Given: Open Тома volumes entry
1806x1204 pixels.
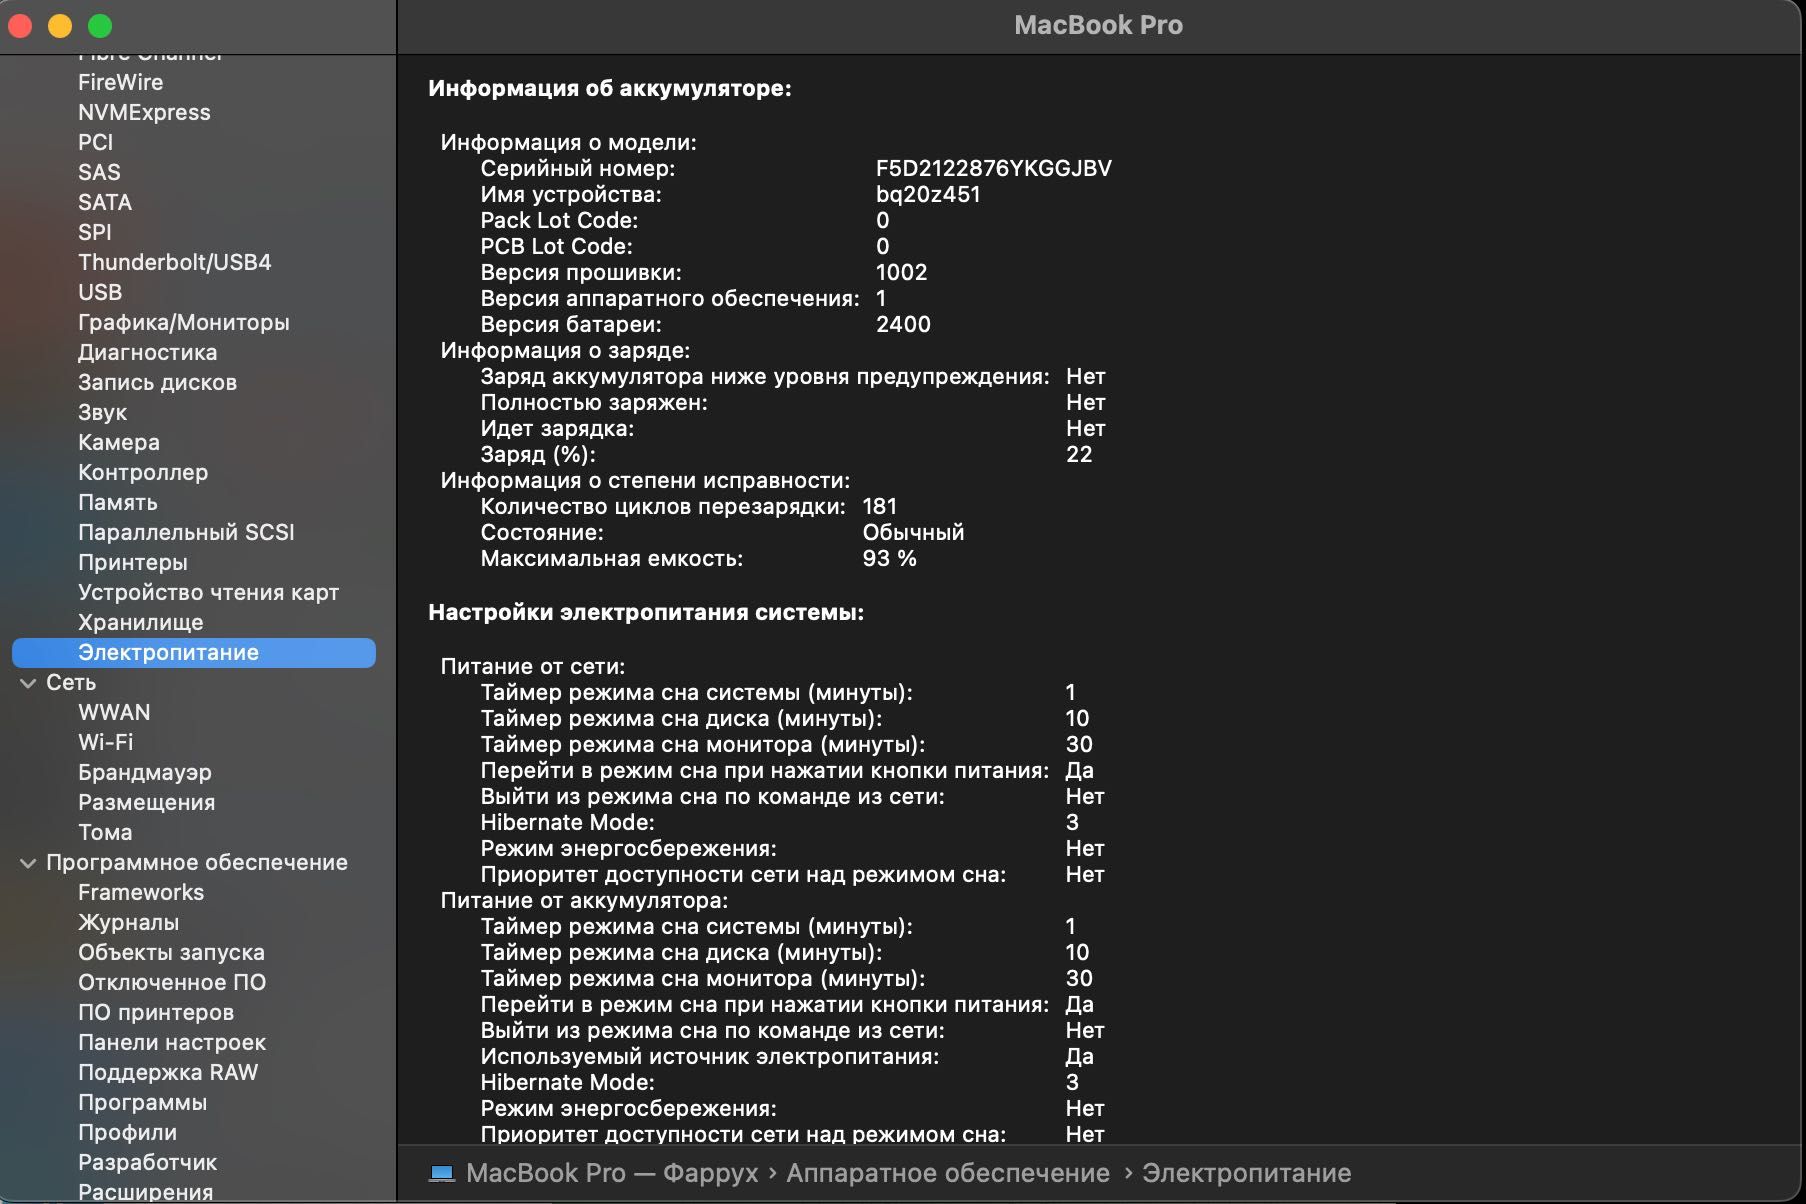Looking at the screenshot, I should pyautogui.click(x=105, y=832).
